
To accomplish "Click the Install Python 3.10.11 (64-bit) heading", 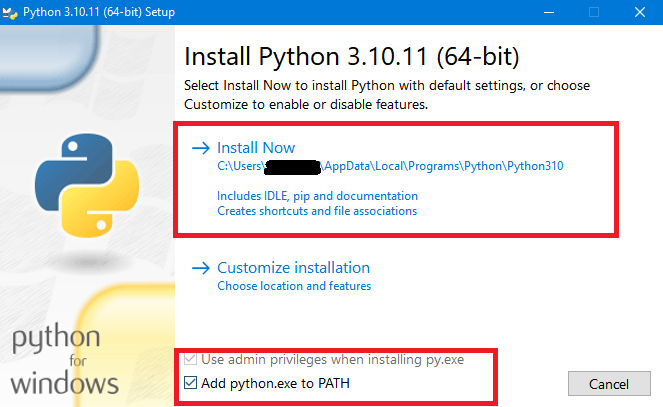I will point(351,56).
